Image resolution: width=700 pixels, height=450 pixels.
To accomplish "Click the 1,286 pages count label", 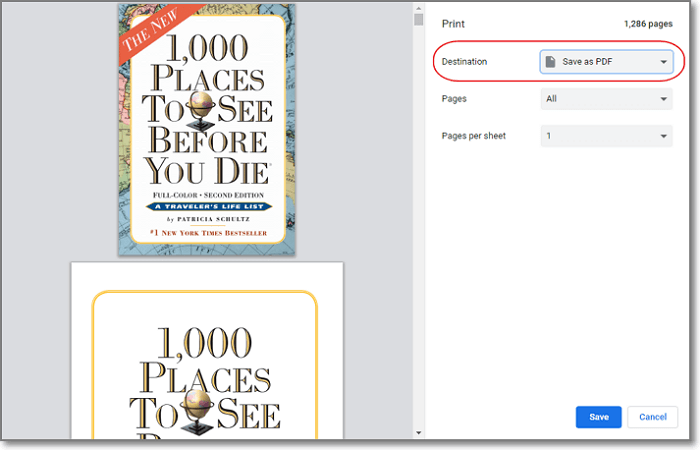I will [646, 23].
